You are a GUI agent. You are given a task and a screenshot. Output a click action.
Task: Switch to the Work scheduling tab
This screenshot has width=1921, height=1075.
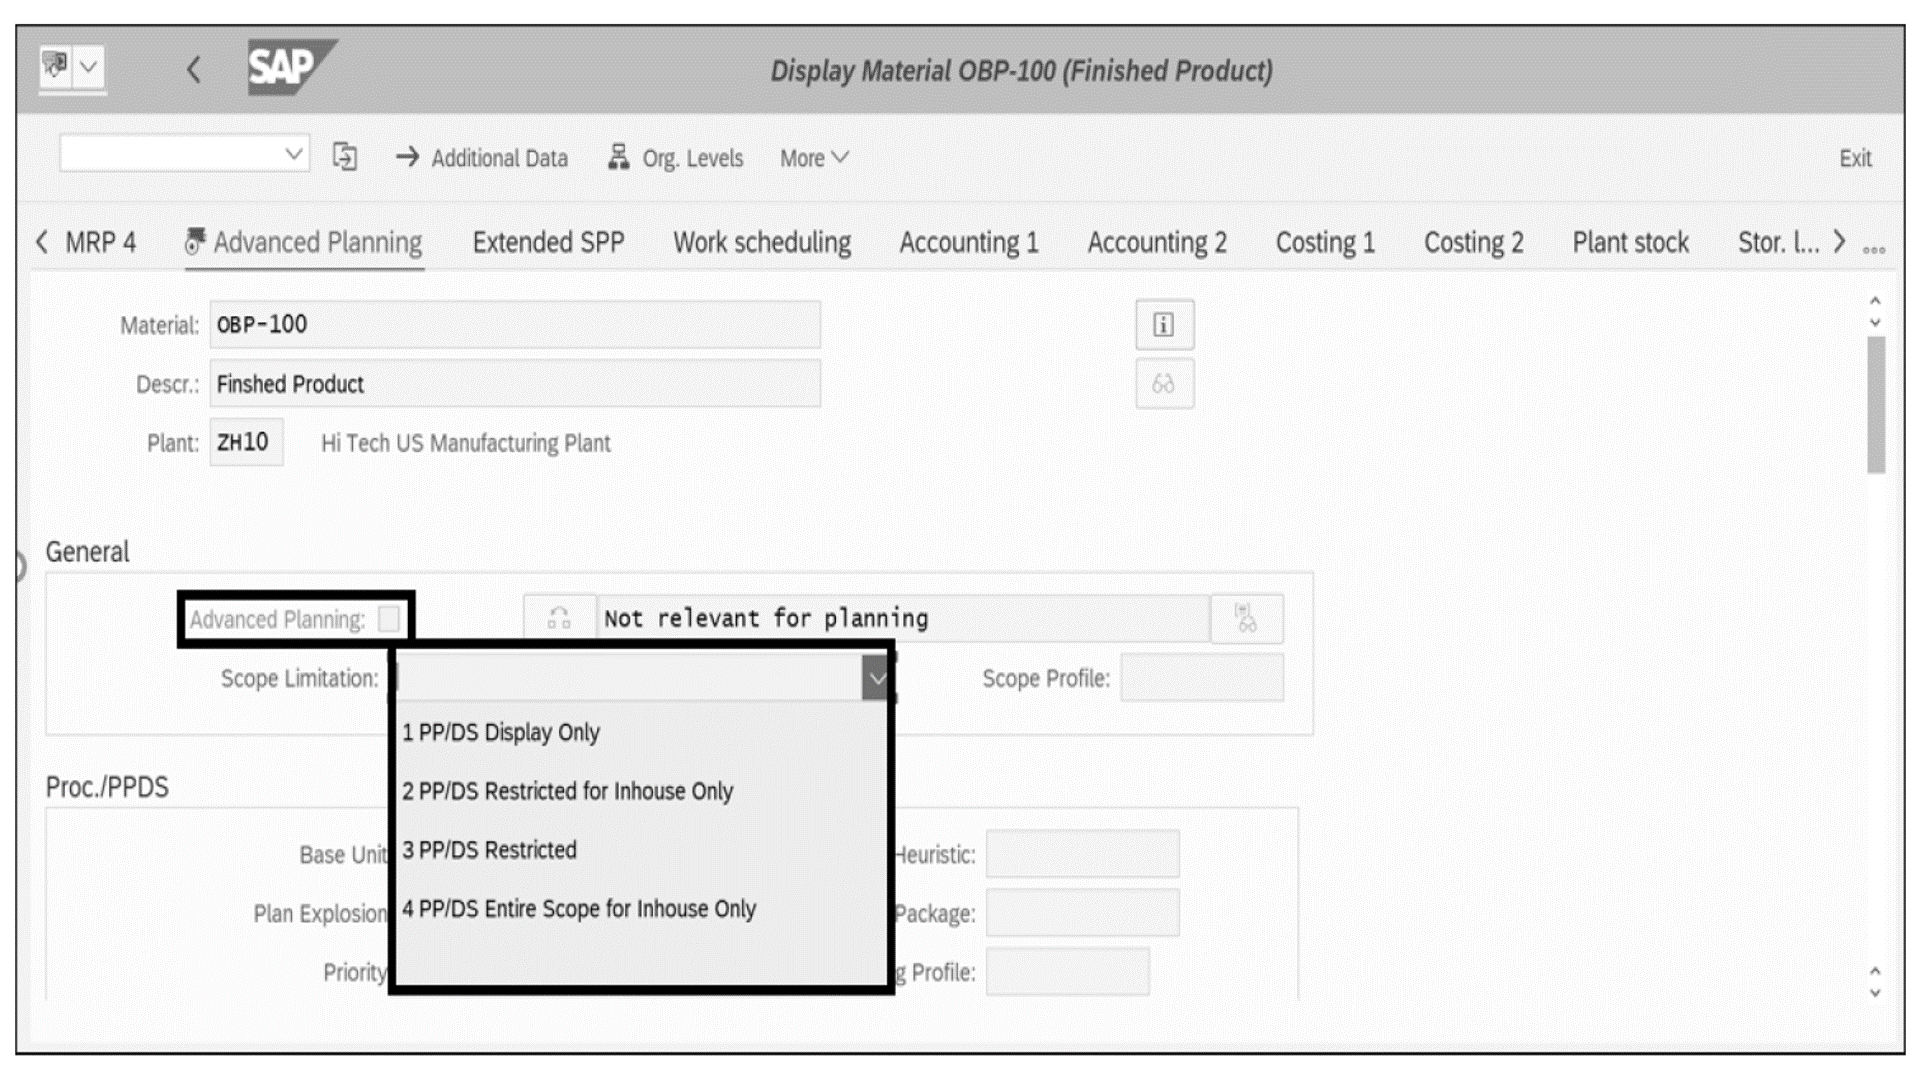click(762, 242)
